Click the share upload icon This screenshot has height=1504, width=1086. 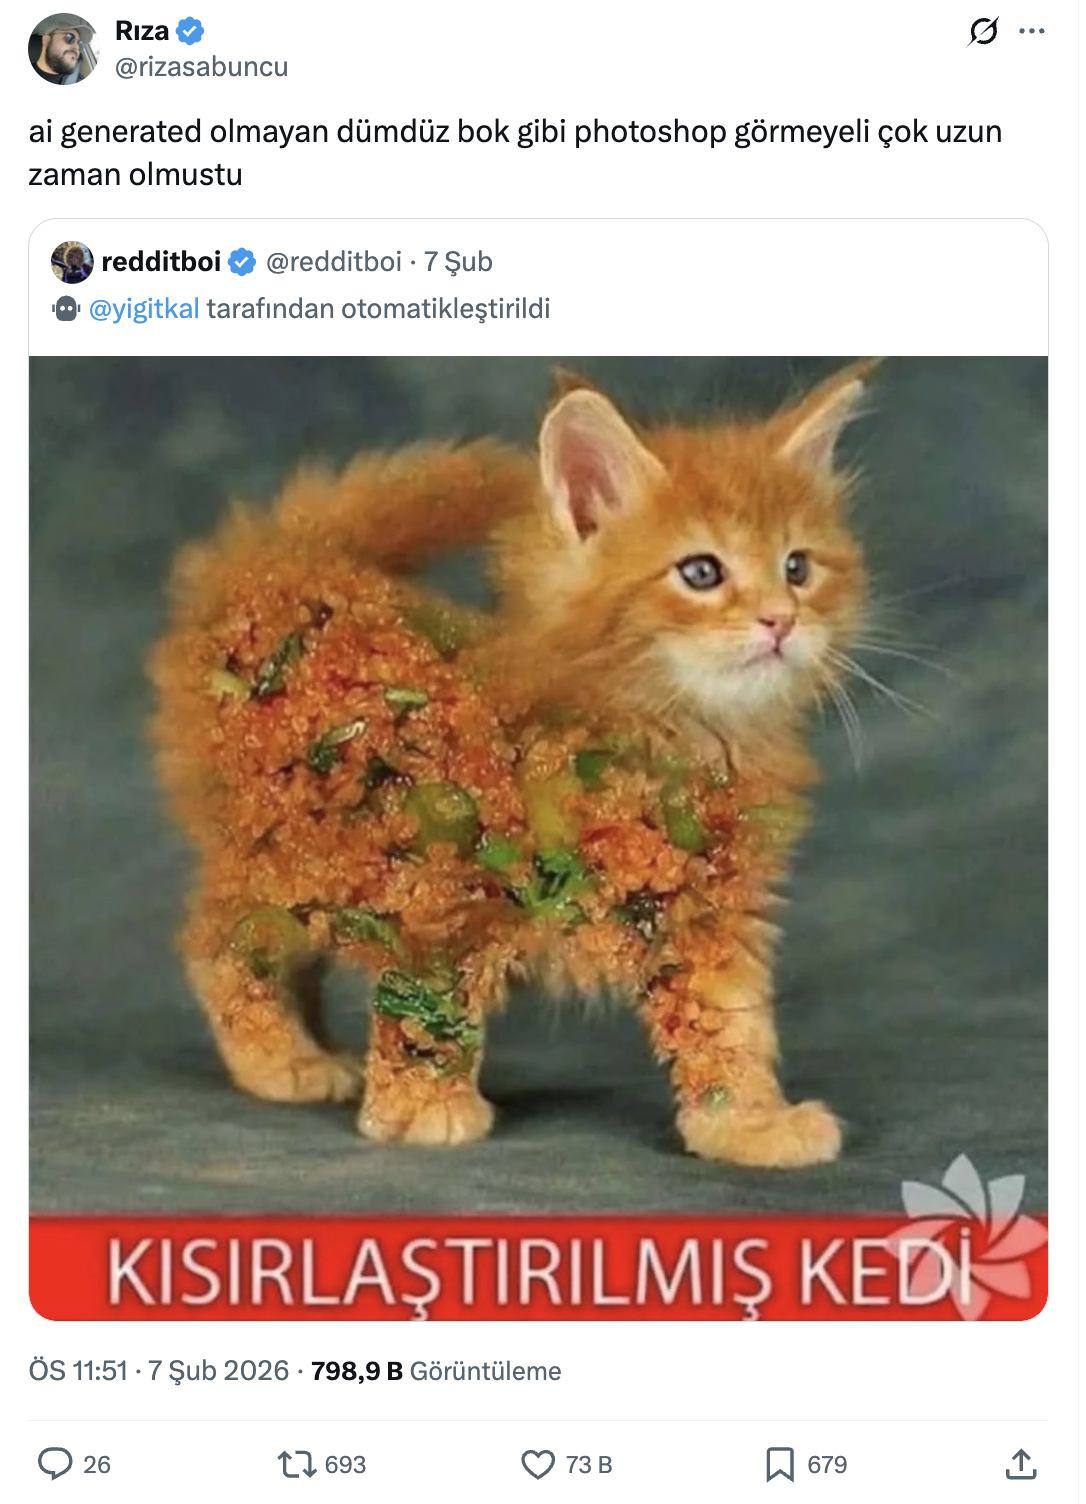[1021, 1464]
